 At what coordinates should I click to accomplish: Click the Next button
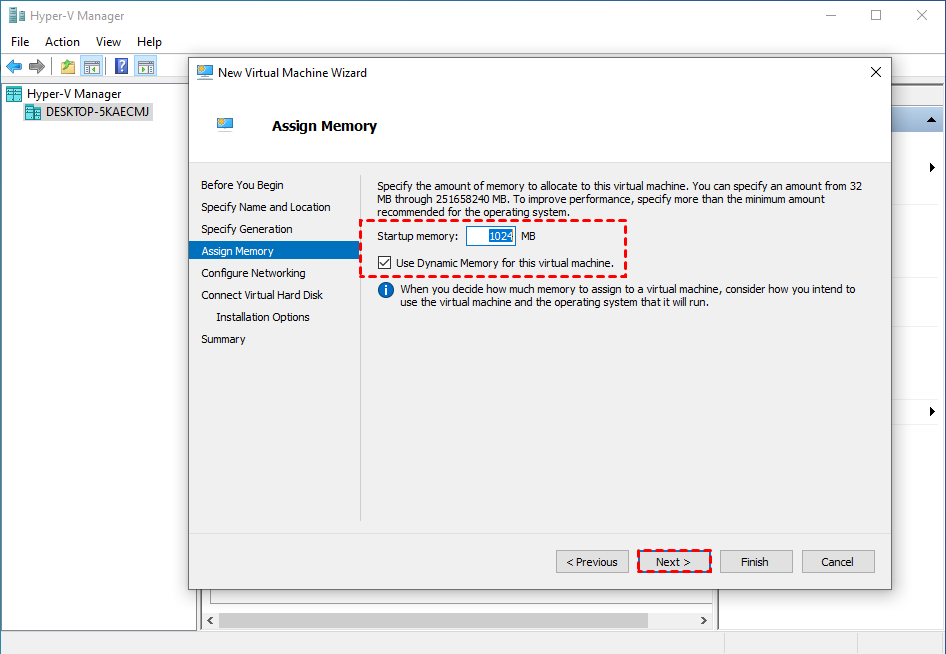point(673,562)
